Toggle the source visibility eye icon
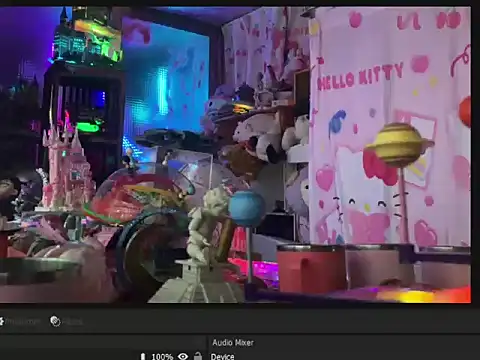480x360 pixels. click(183, 356)
